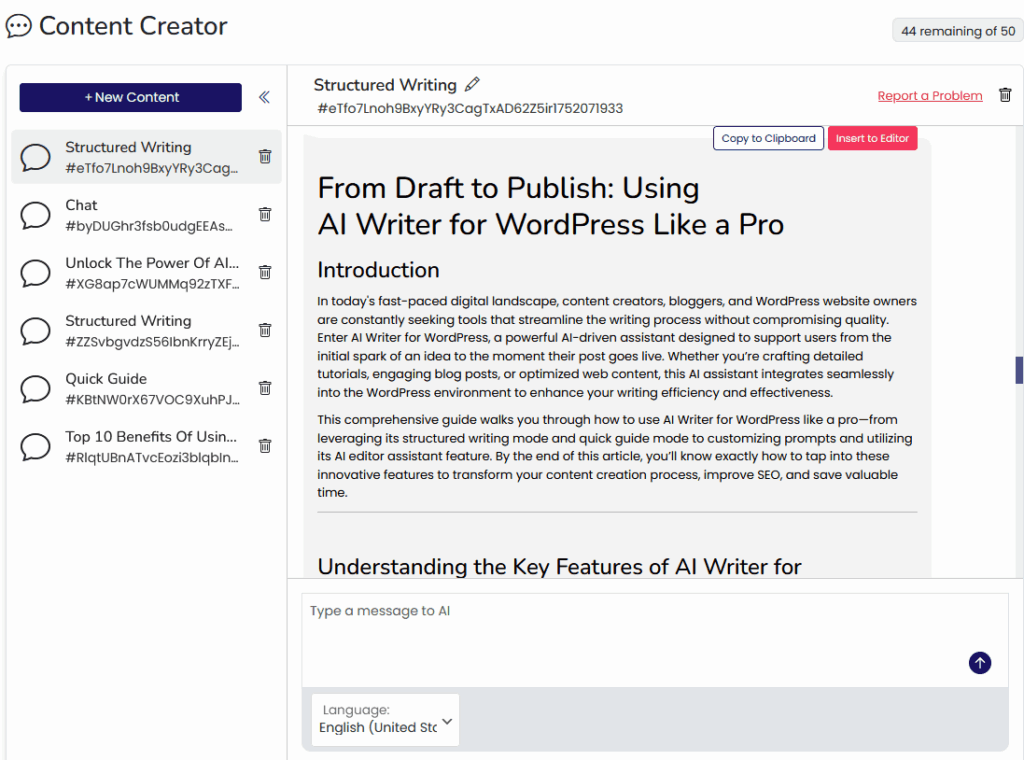Screen dimensions: 1024x760
Task: Insert the article into the editor
Action: [x=872, y=138]
